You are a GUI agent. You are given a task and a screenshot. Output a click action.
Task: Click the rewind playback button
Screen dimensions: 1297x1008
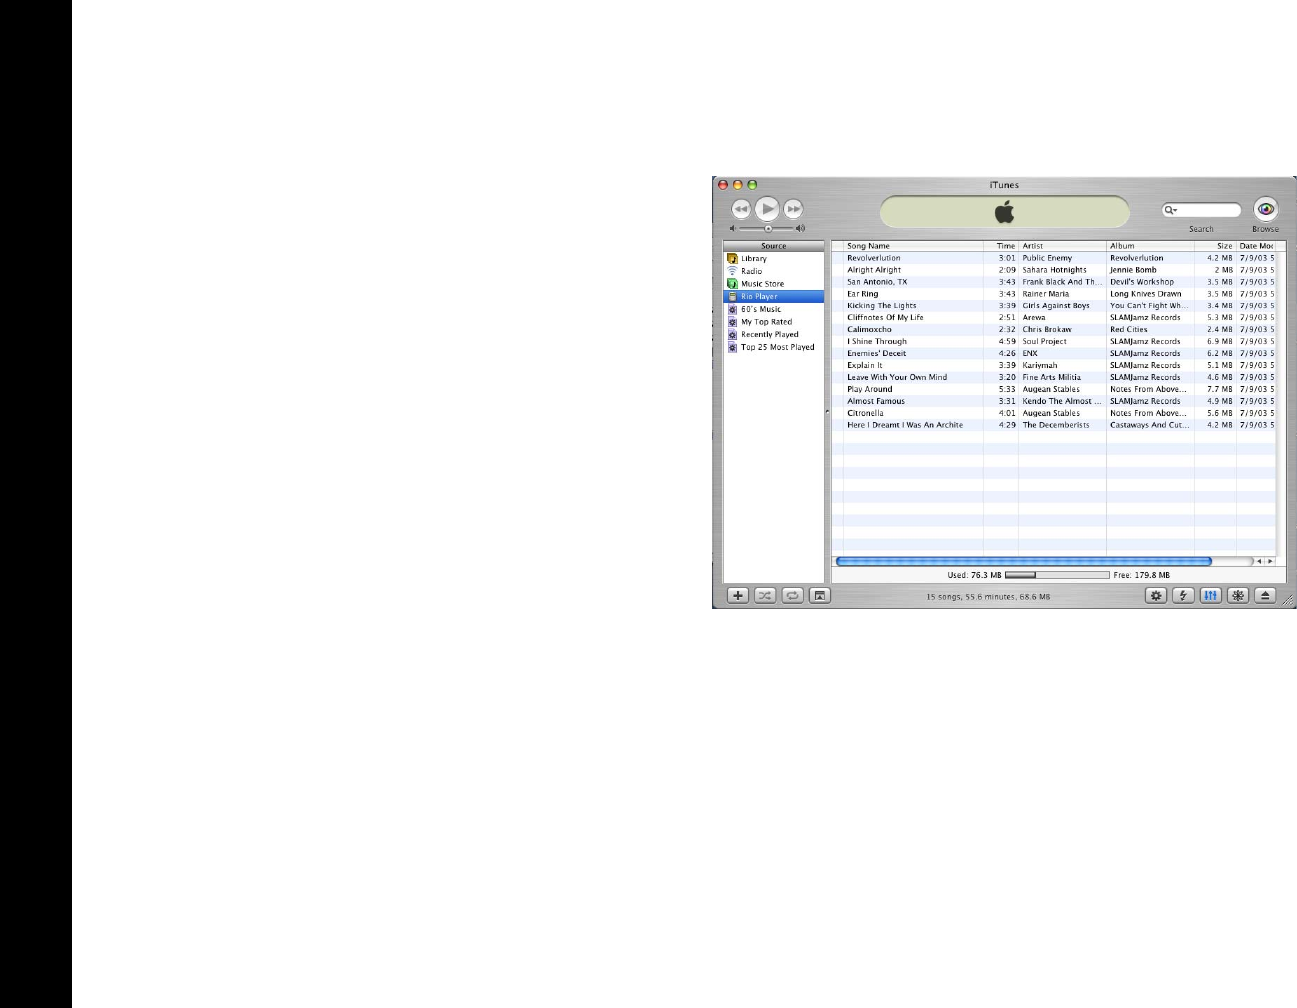pyautogui.click(x=741, y=209)
